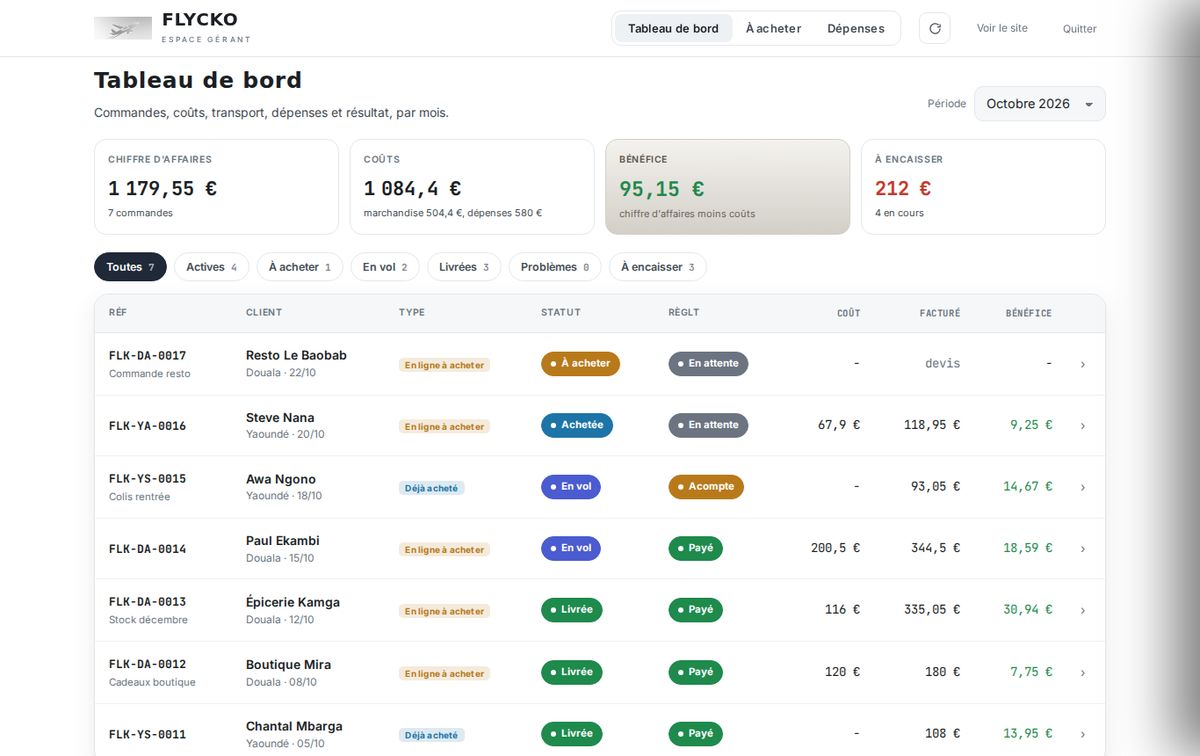The width and height of the screenshot is (1200, 756).
Task: Click the order reference FLK-YA-0016
Action: coord(148,426)
